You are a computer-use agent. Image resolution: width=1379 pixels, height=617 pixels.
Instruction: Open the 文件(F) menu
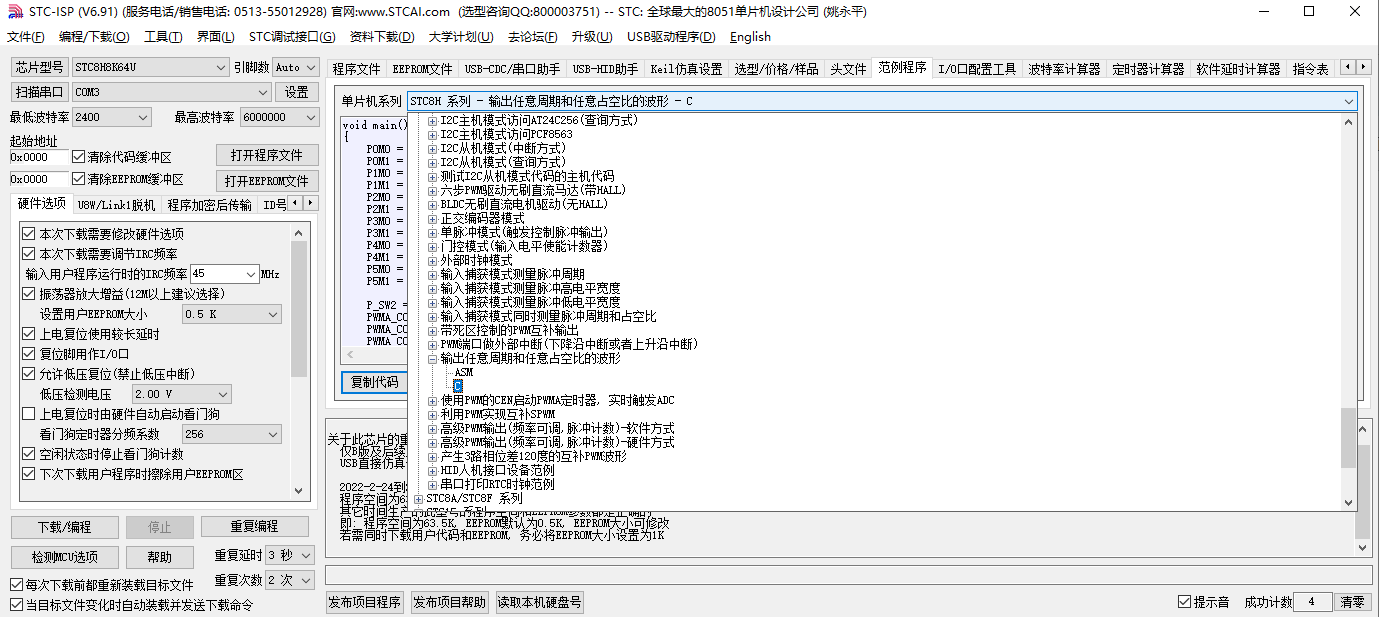[26, 37]
